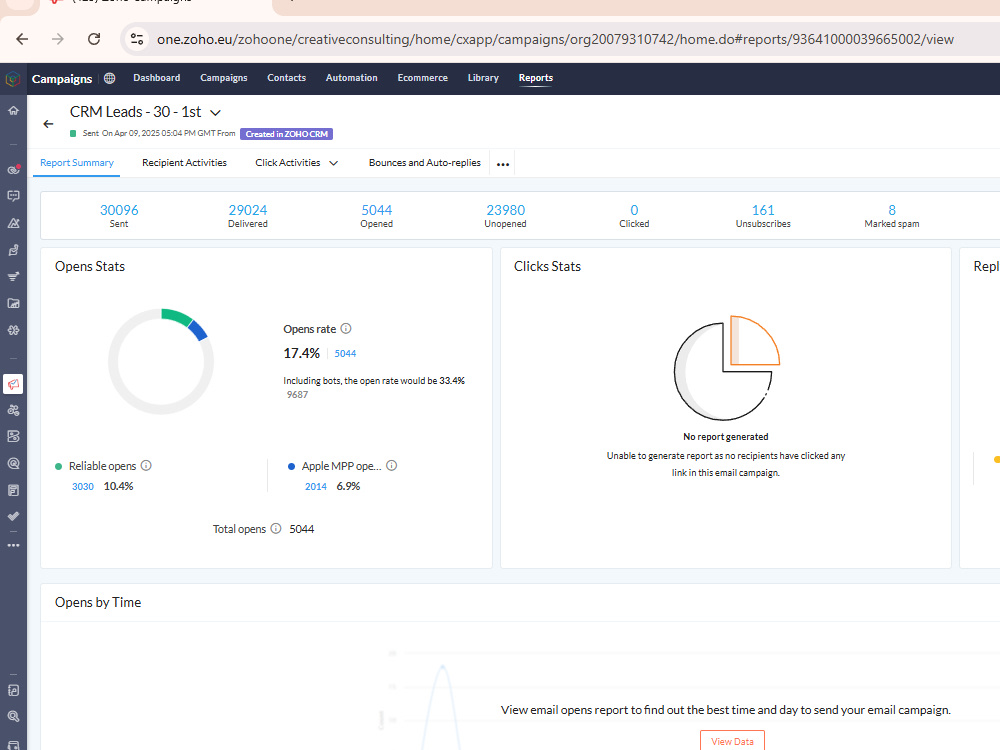The image size is (1000, 750).
Task: Click the 23980 Unopened count
Action: 506,210
